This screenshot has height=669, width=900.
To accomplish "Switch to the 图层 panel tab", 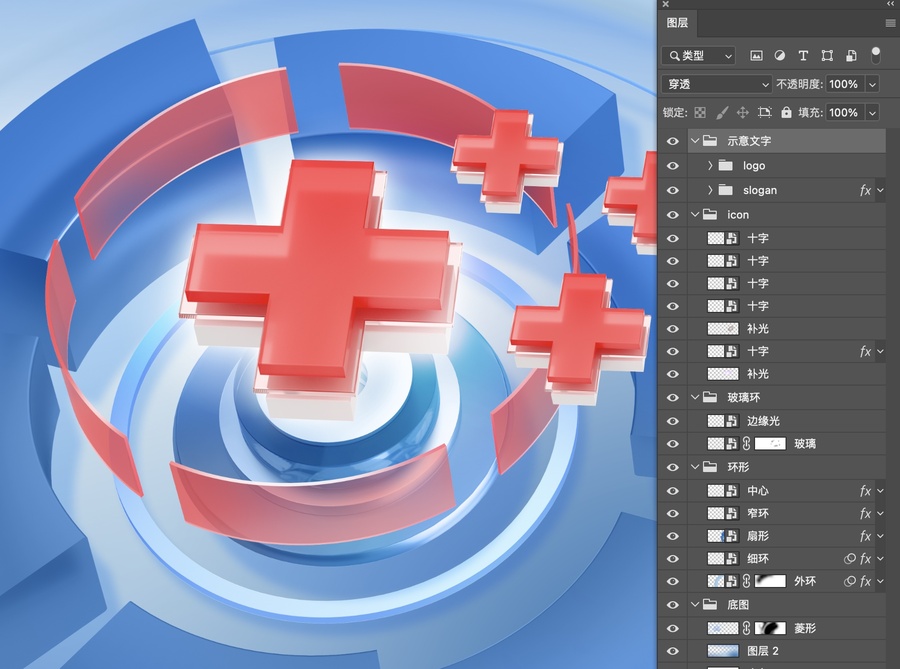I will coord(677,23).
